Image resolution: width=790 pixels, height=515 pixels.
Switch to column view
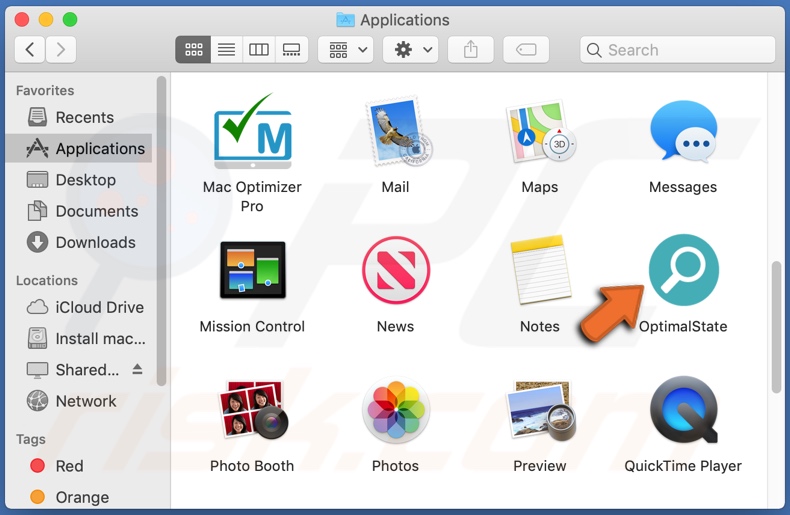click(x=258, y=49)
